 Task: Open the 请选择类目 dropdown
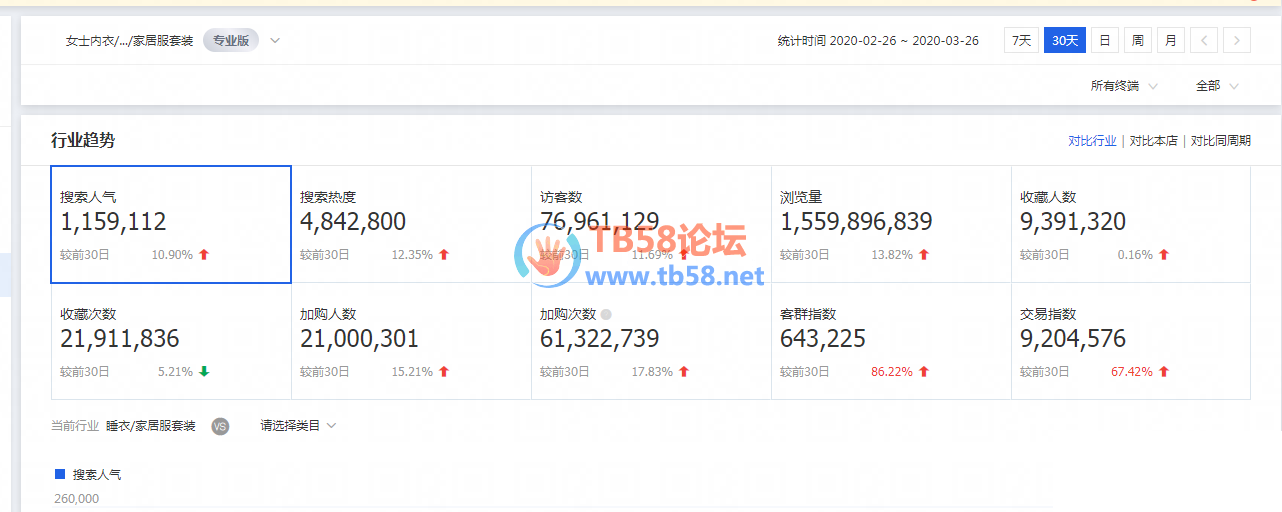coord(298,426)
